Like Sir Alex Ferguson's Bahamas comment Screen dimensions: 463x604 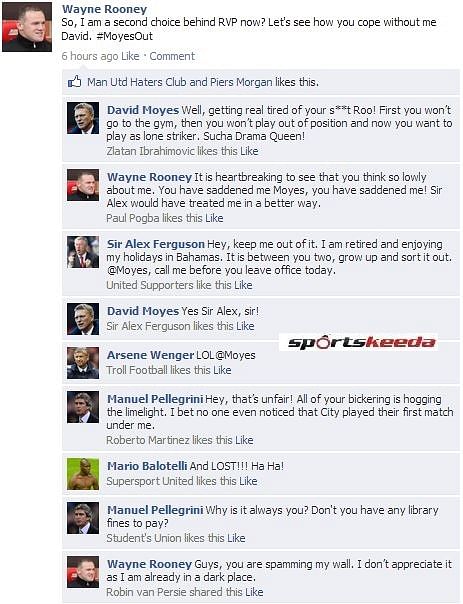click(x=243, y=285)
